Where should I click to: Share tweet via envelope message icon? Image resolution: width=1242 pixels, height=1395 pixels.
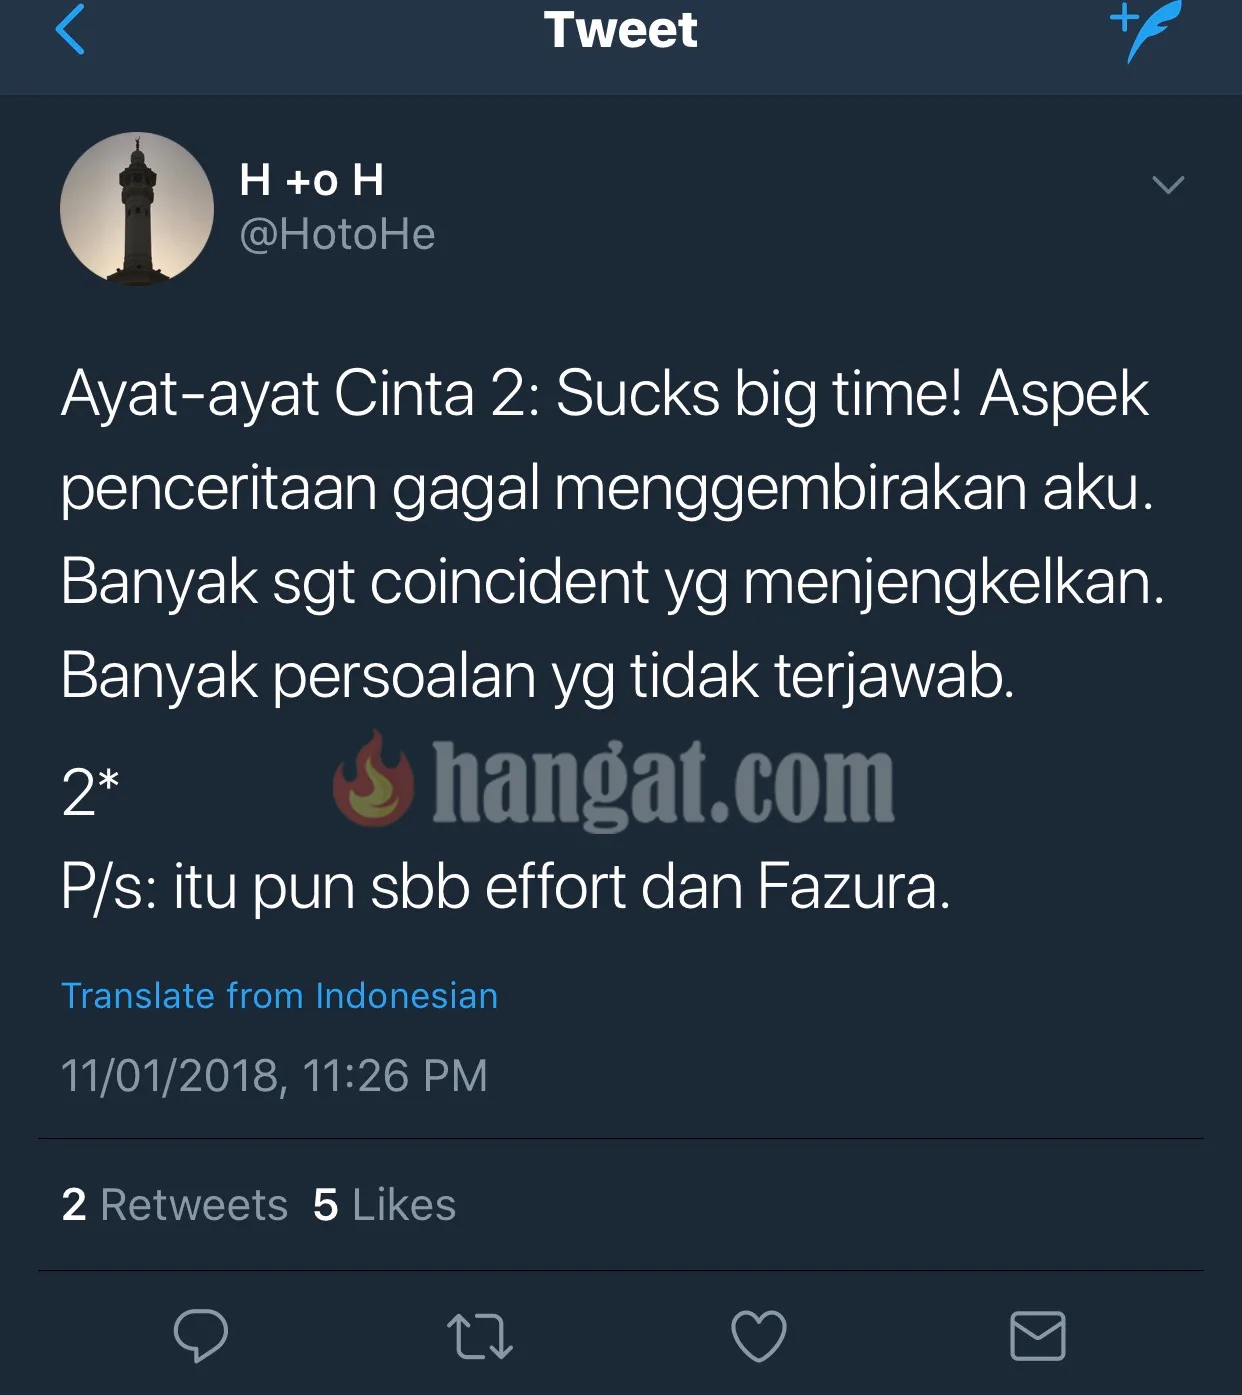1038,1336
